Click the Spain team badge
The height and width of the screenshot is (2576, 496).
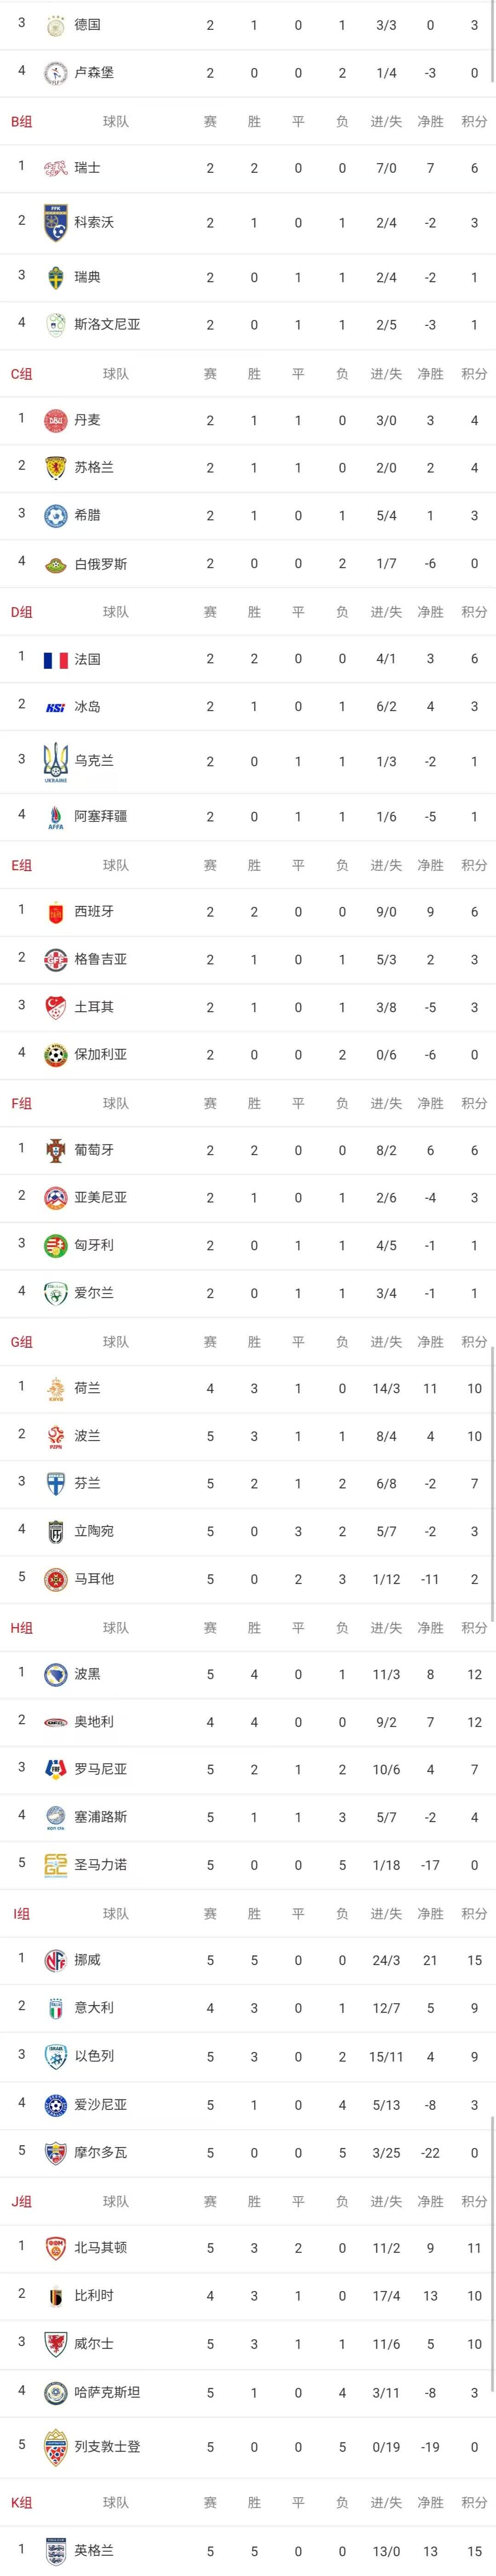(56, 912)
